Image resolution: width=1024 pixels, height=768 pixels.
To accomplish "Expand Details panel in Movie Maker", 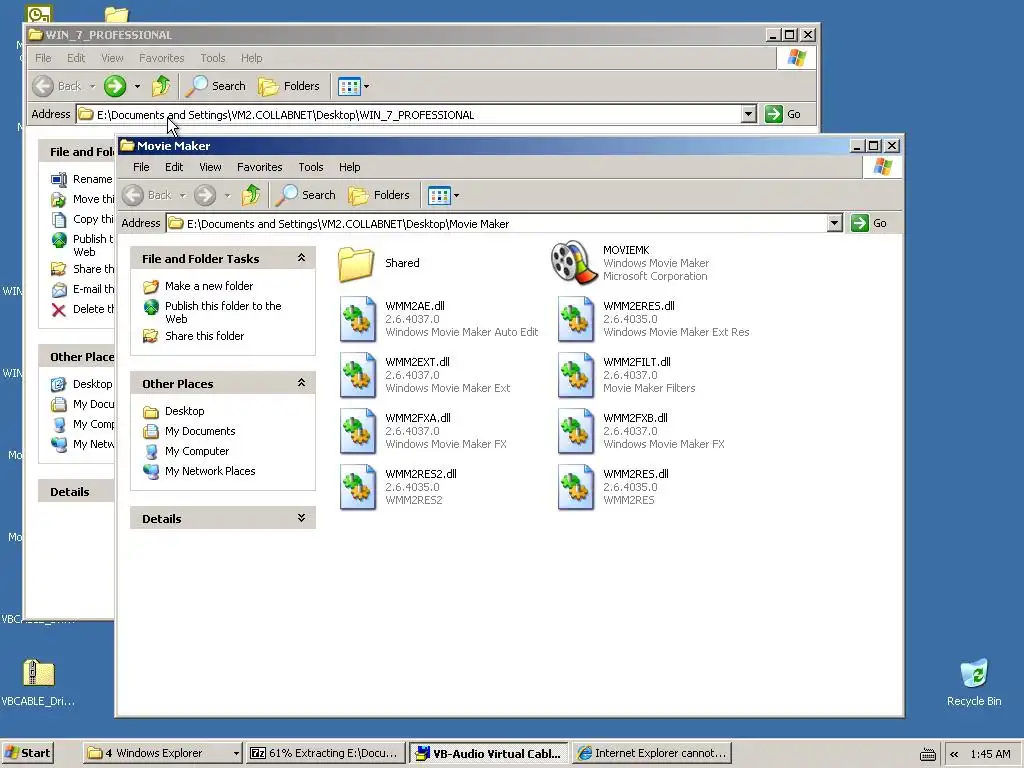I will (x=301, y=518).
